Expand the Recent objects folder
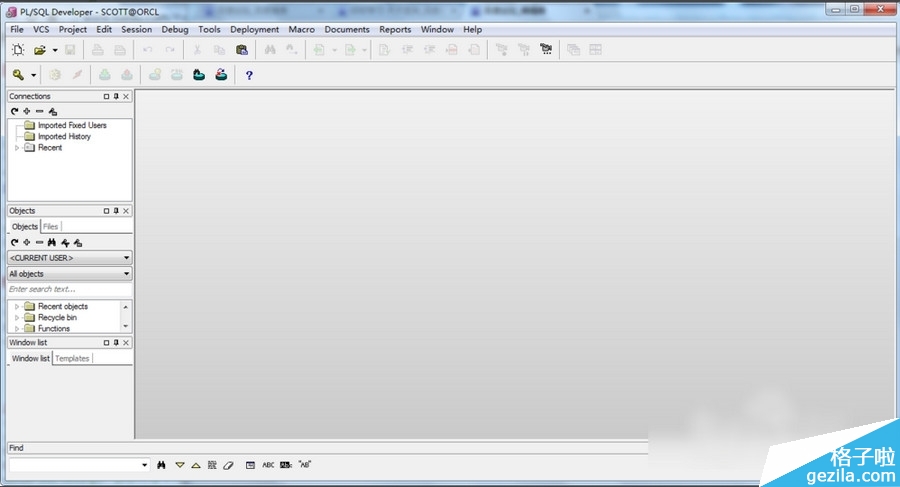 tap(17, 307)
